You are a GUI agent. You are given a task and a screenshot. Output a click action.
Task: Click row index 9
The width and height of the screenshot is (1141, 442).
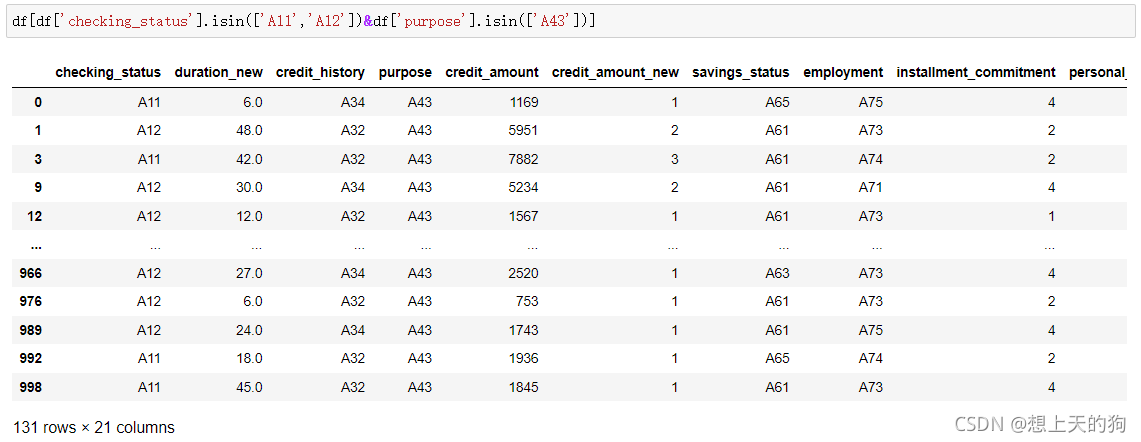(38, 187)
